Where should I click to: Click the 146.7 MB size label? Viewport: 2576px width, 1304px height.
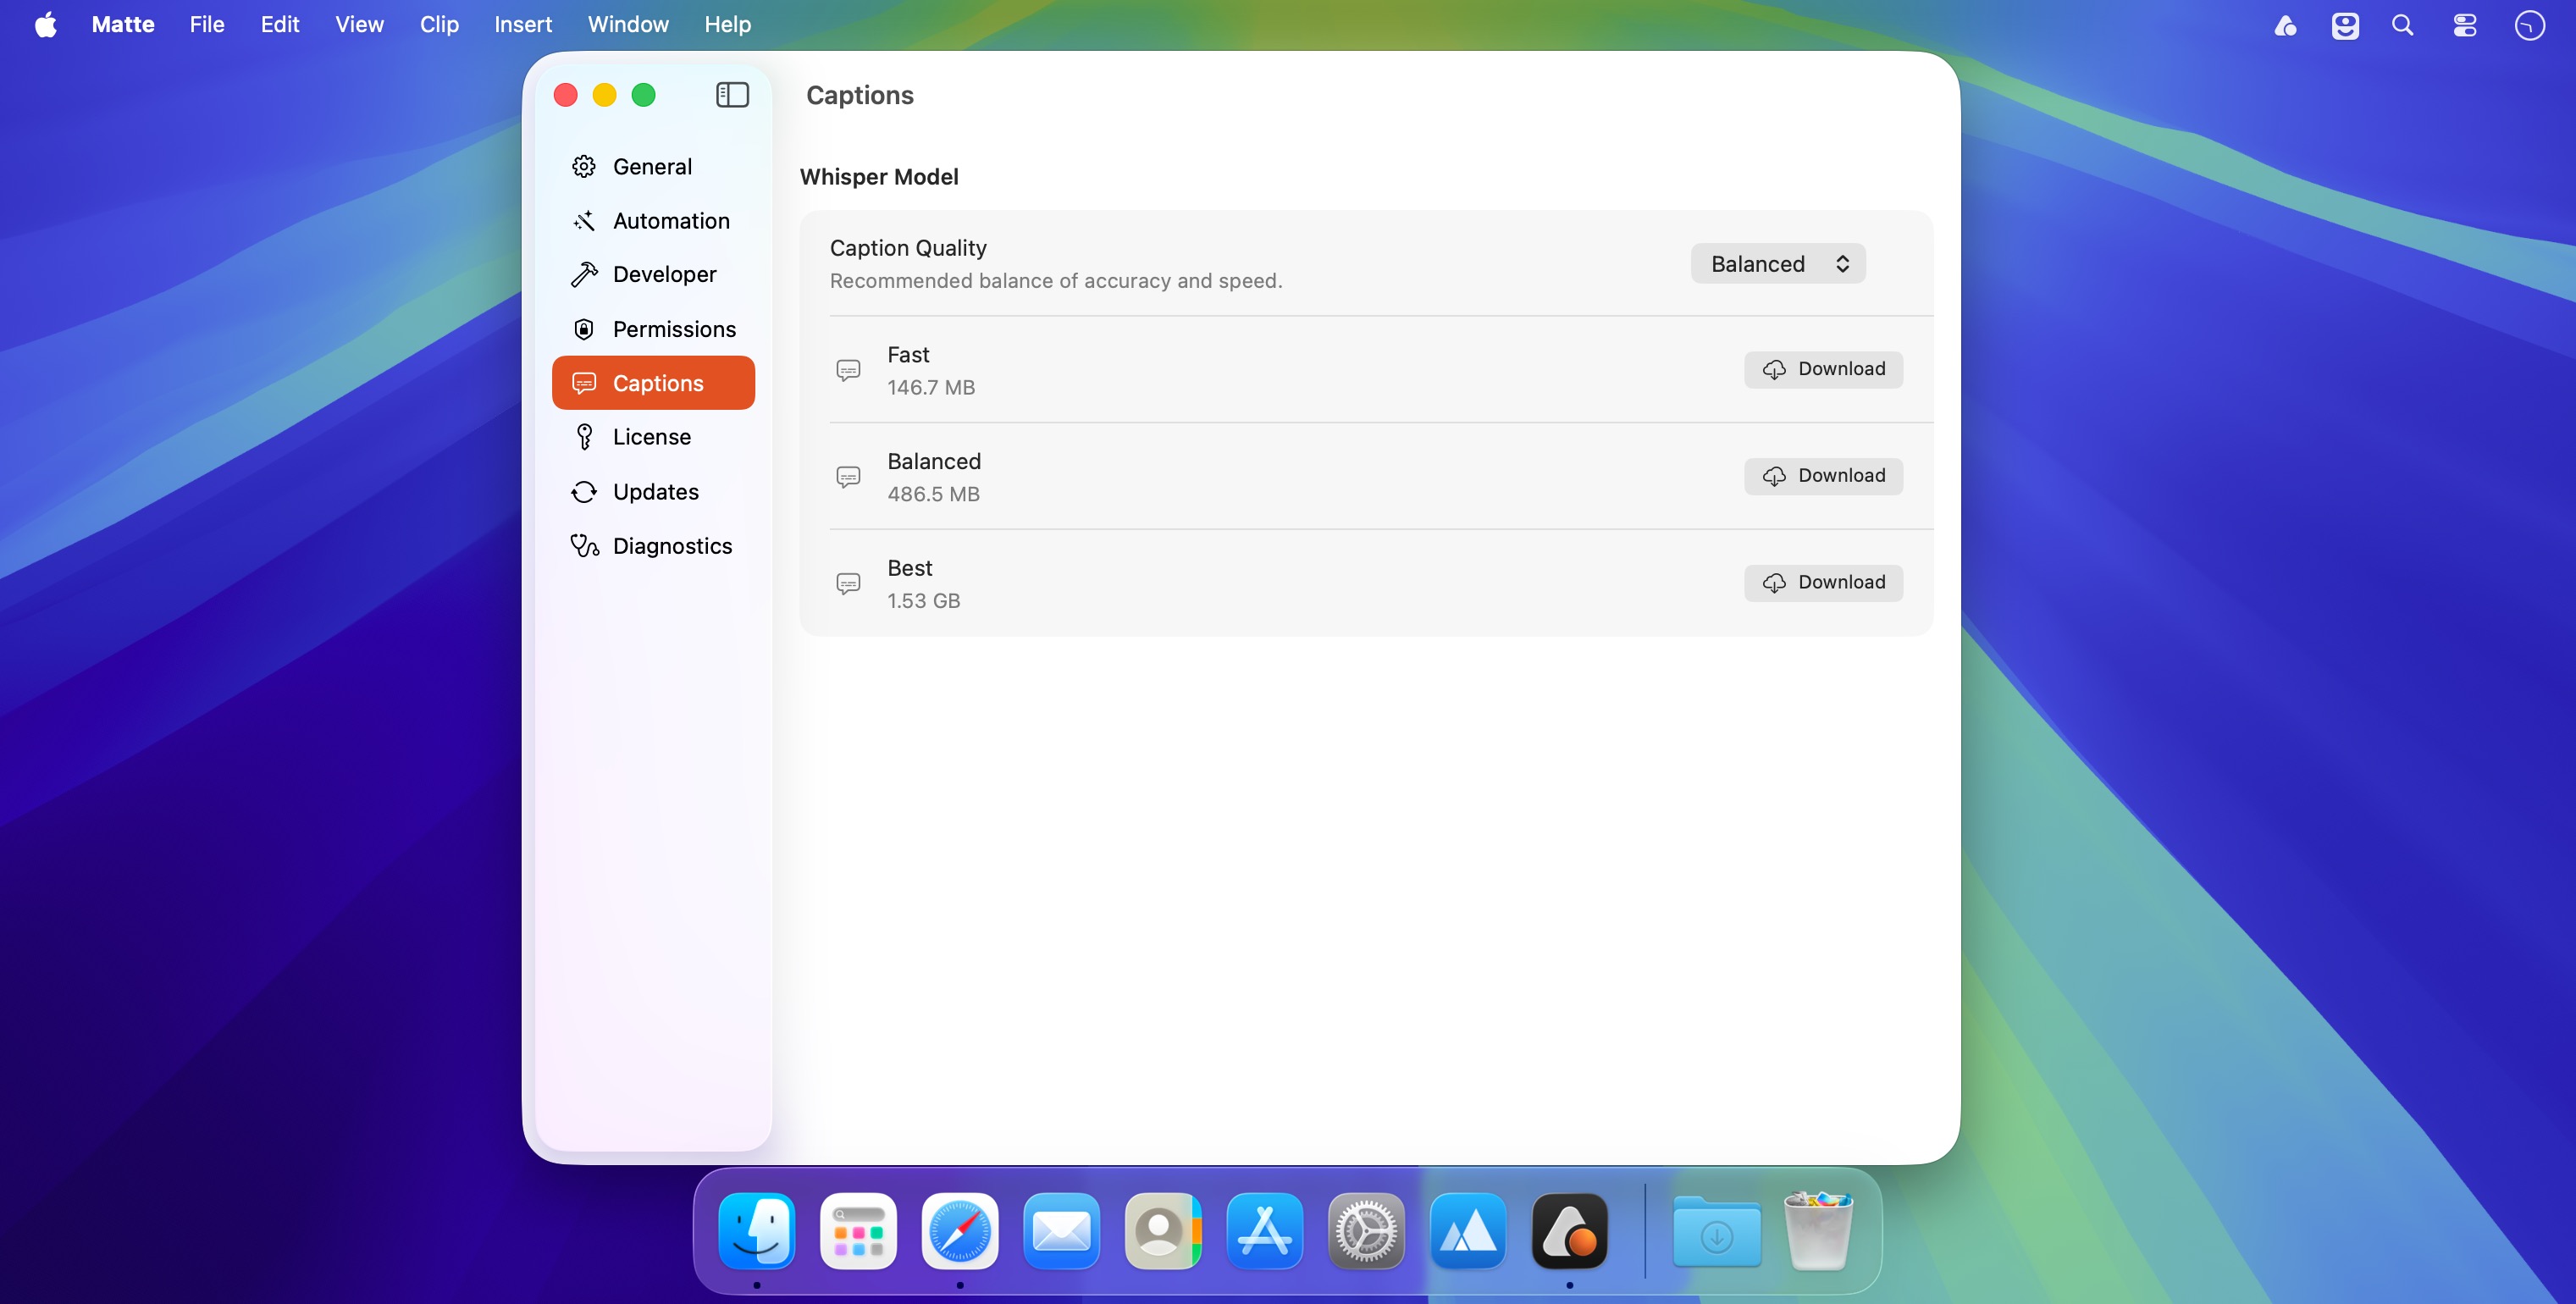[x=930, y=387]
